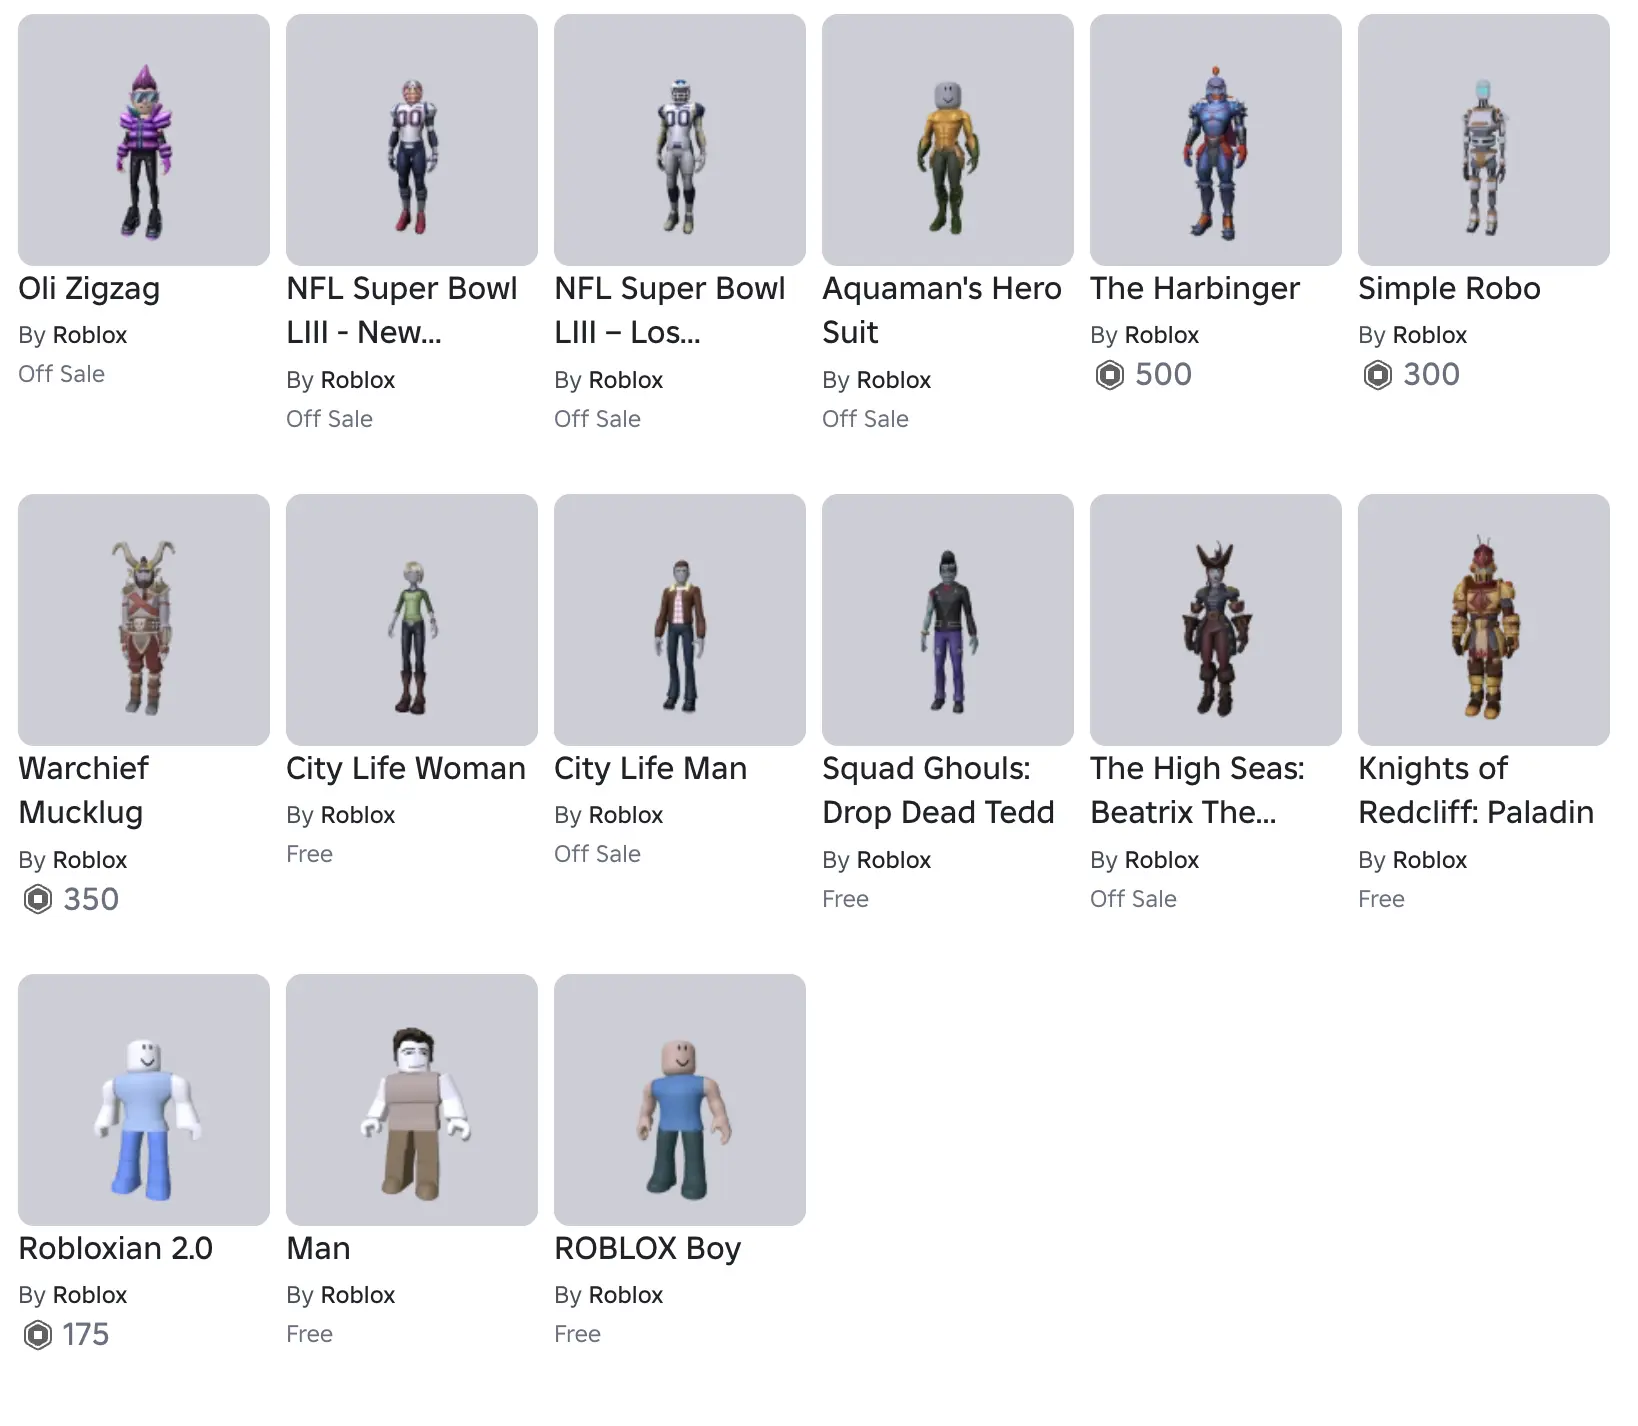This screenshot has width=1638, height=1426.
Task: Click the NFL Super Bowl LIII – Los... title
Action: 669,310
